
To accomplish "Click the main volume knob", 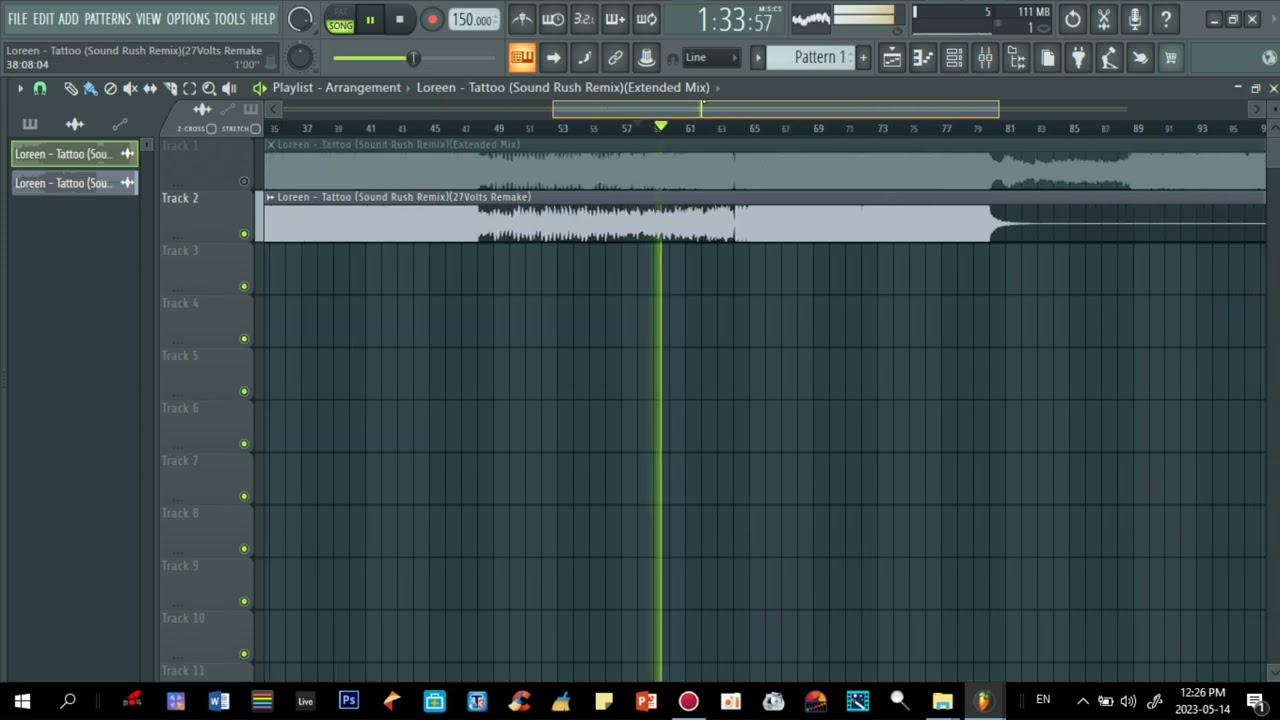I will point(300,19).
